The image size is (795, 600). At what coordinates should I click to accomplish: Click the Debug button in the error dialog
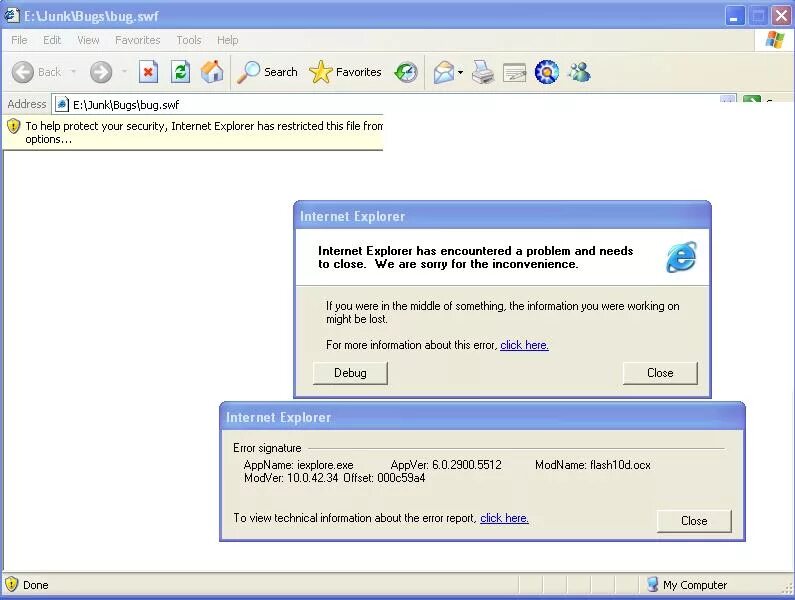pyautogui.click(x=350, y=373)
